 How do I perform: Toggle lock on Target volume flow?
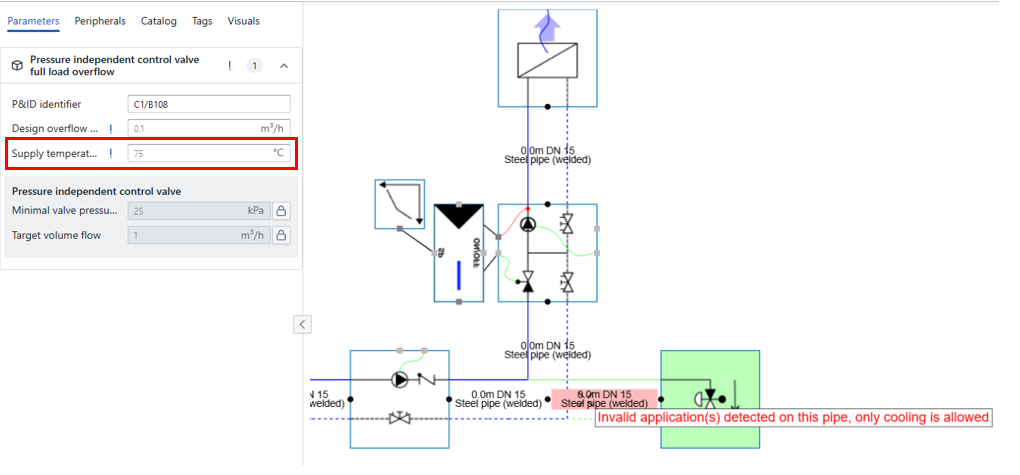click(282, 236)
